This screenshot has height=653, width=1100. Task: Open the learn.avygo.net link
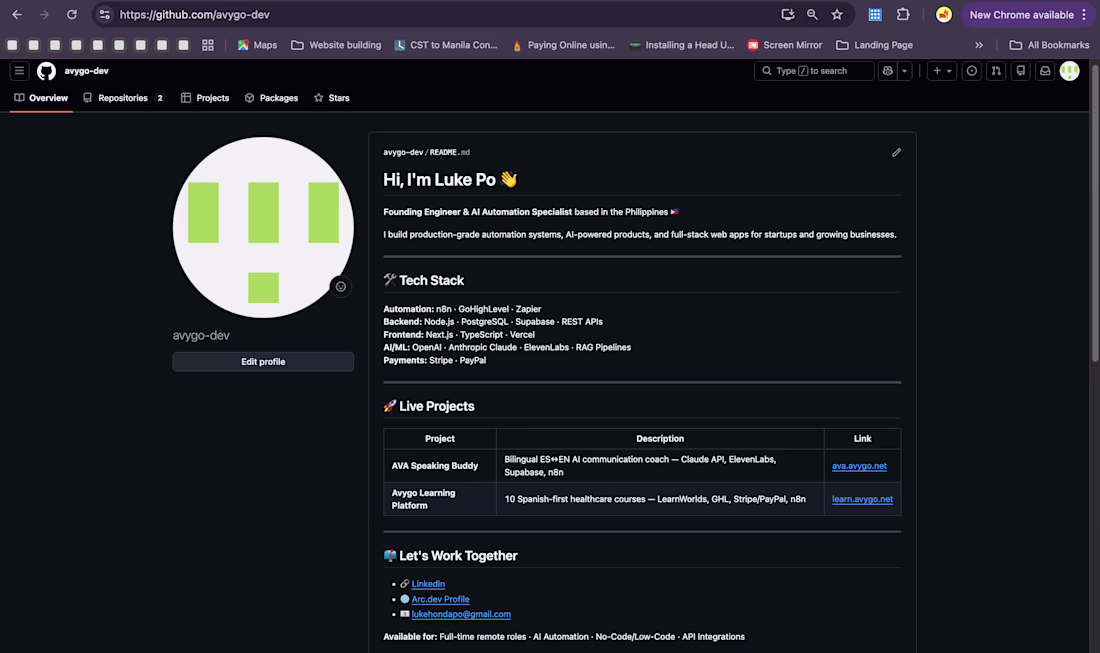tap(862, 499)
